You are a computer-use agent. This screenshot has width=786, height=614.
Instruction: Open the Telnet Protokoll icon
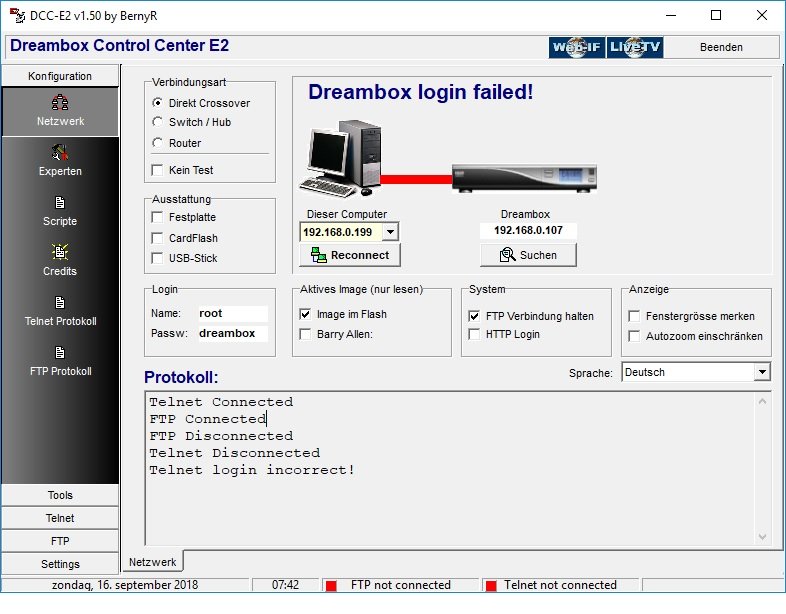(60, 303)
